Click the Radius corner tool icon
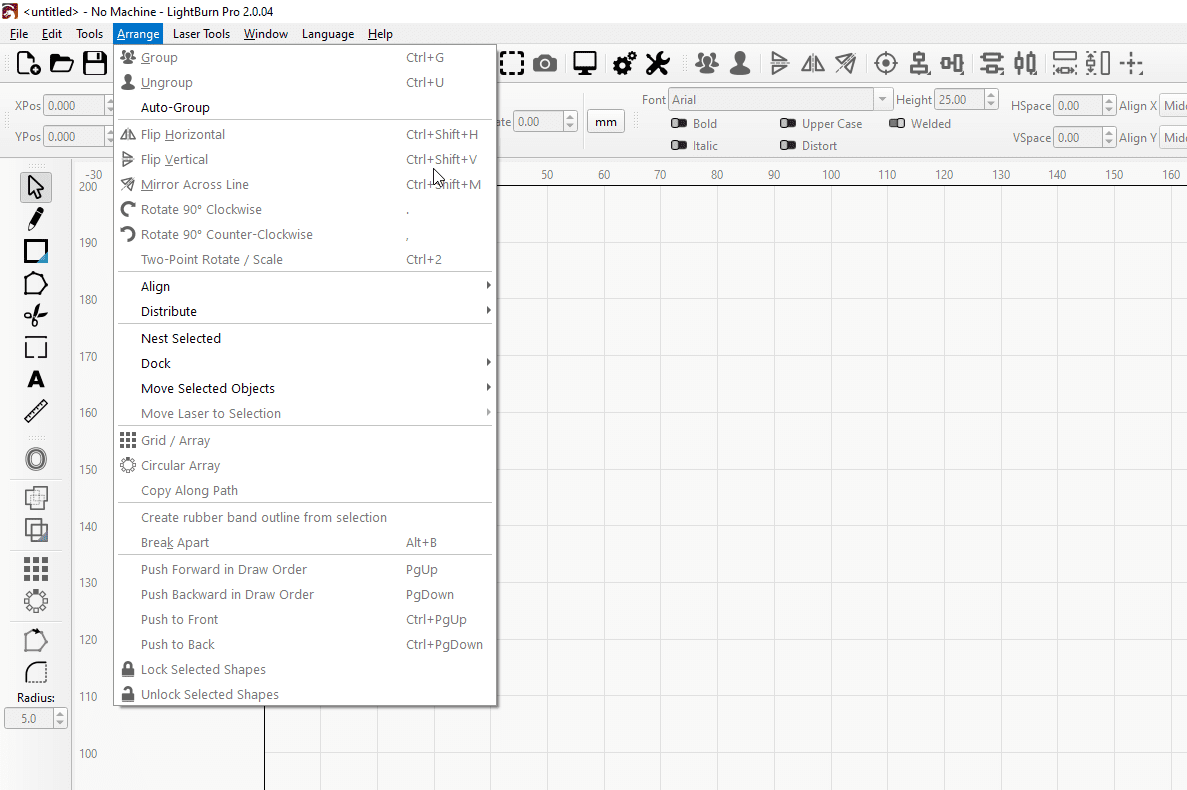 tap(36, 672)
